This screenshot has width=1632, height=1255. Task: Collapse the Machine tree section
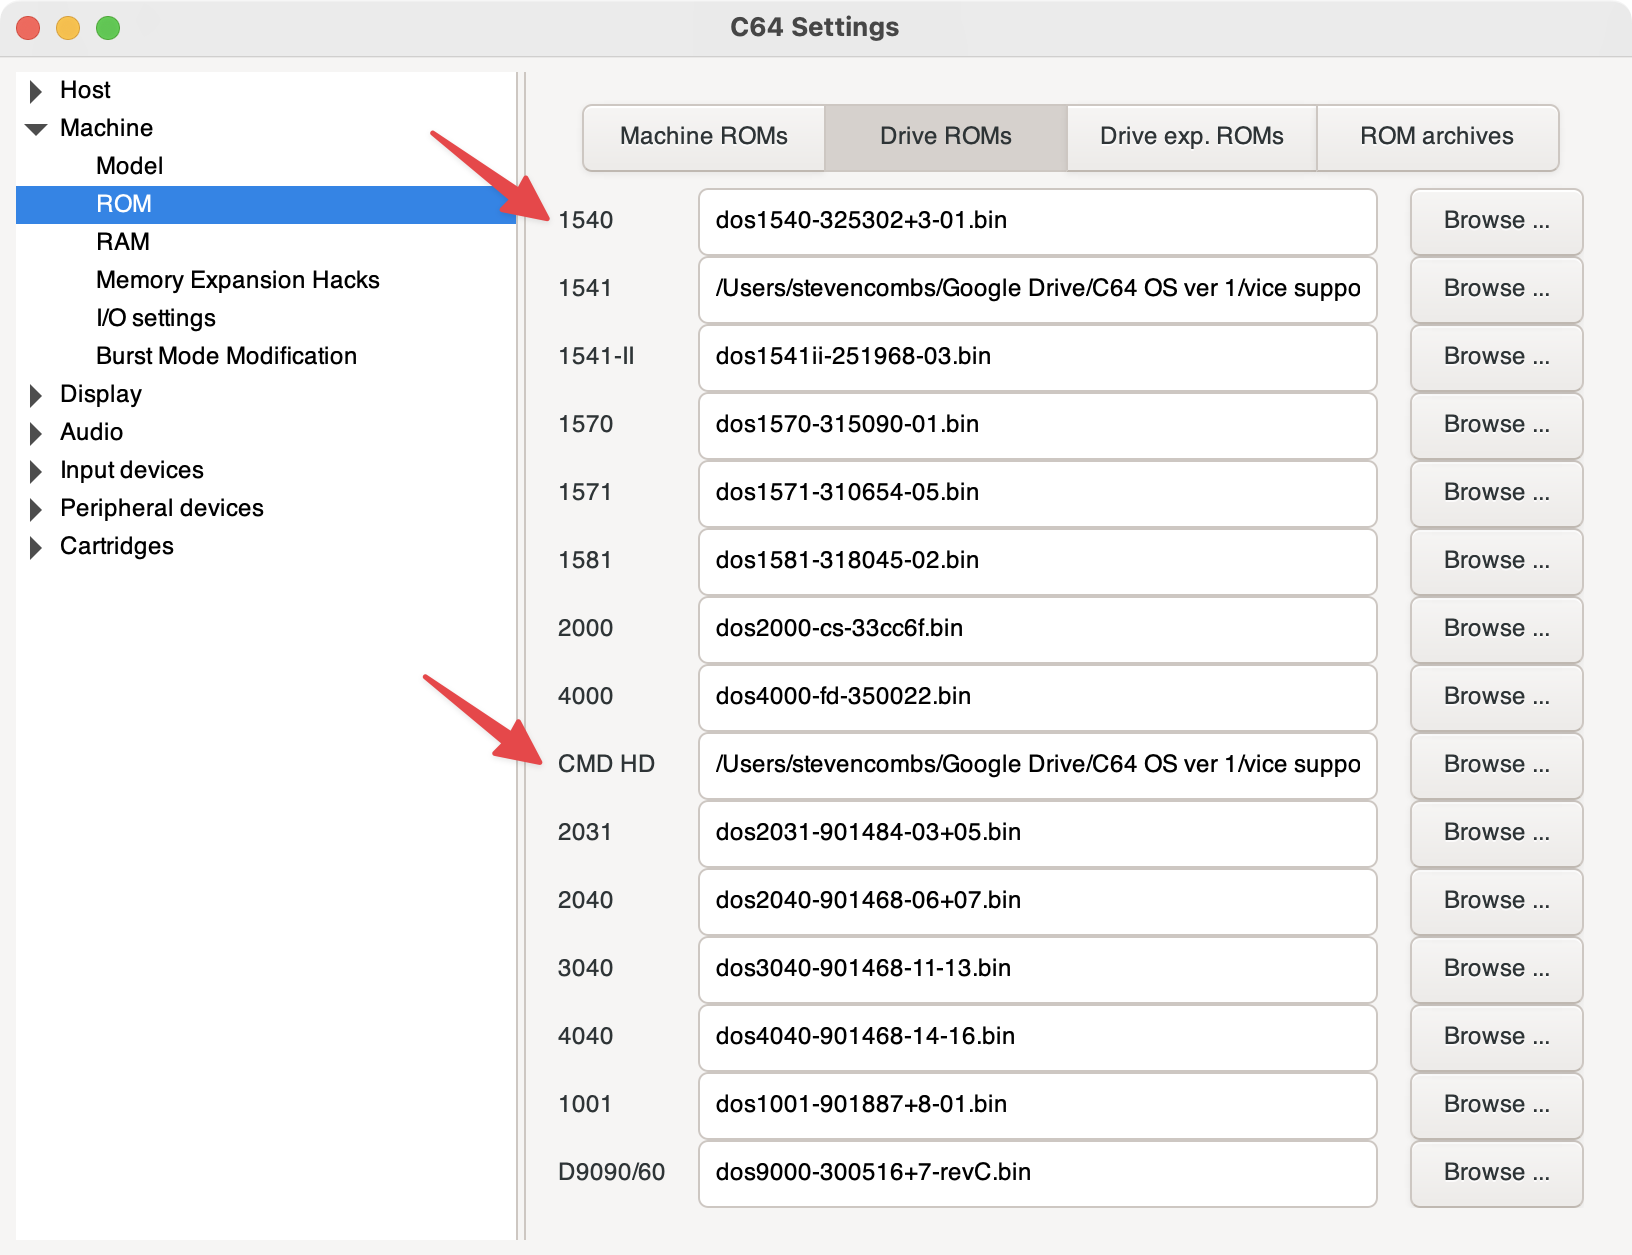pyautogui.click(x=36, y=129)
